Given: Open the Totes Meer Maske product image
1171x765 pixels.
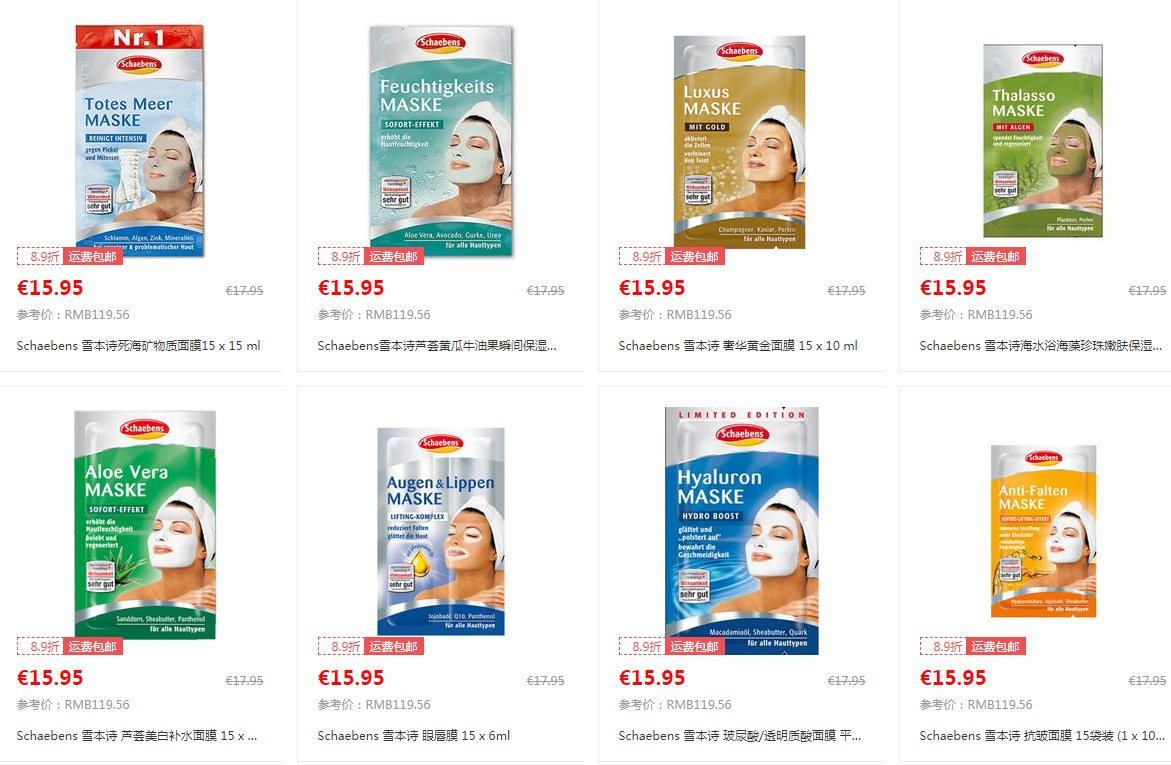Looking at the screenshot, I should coord(140,141).
